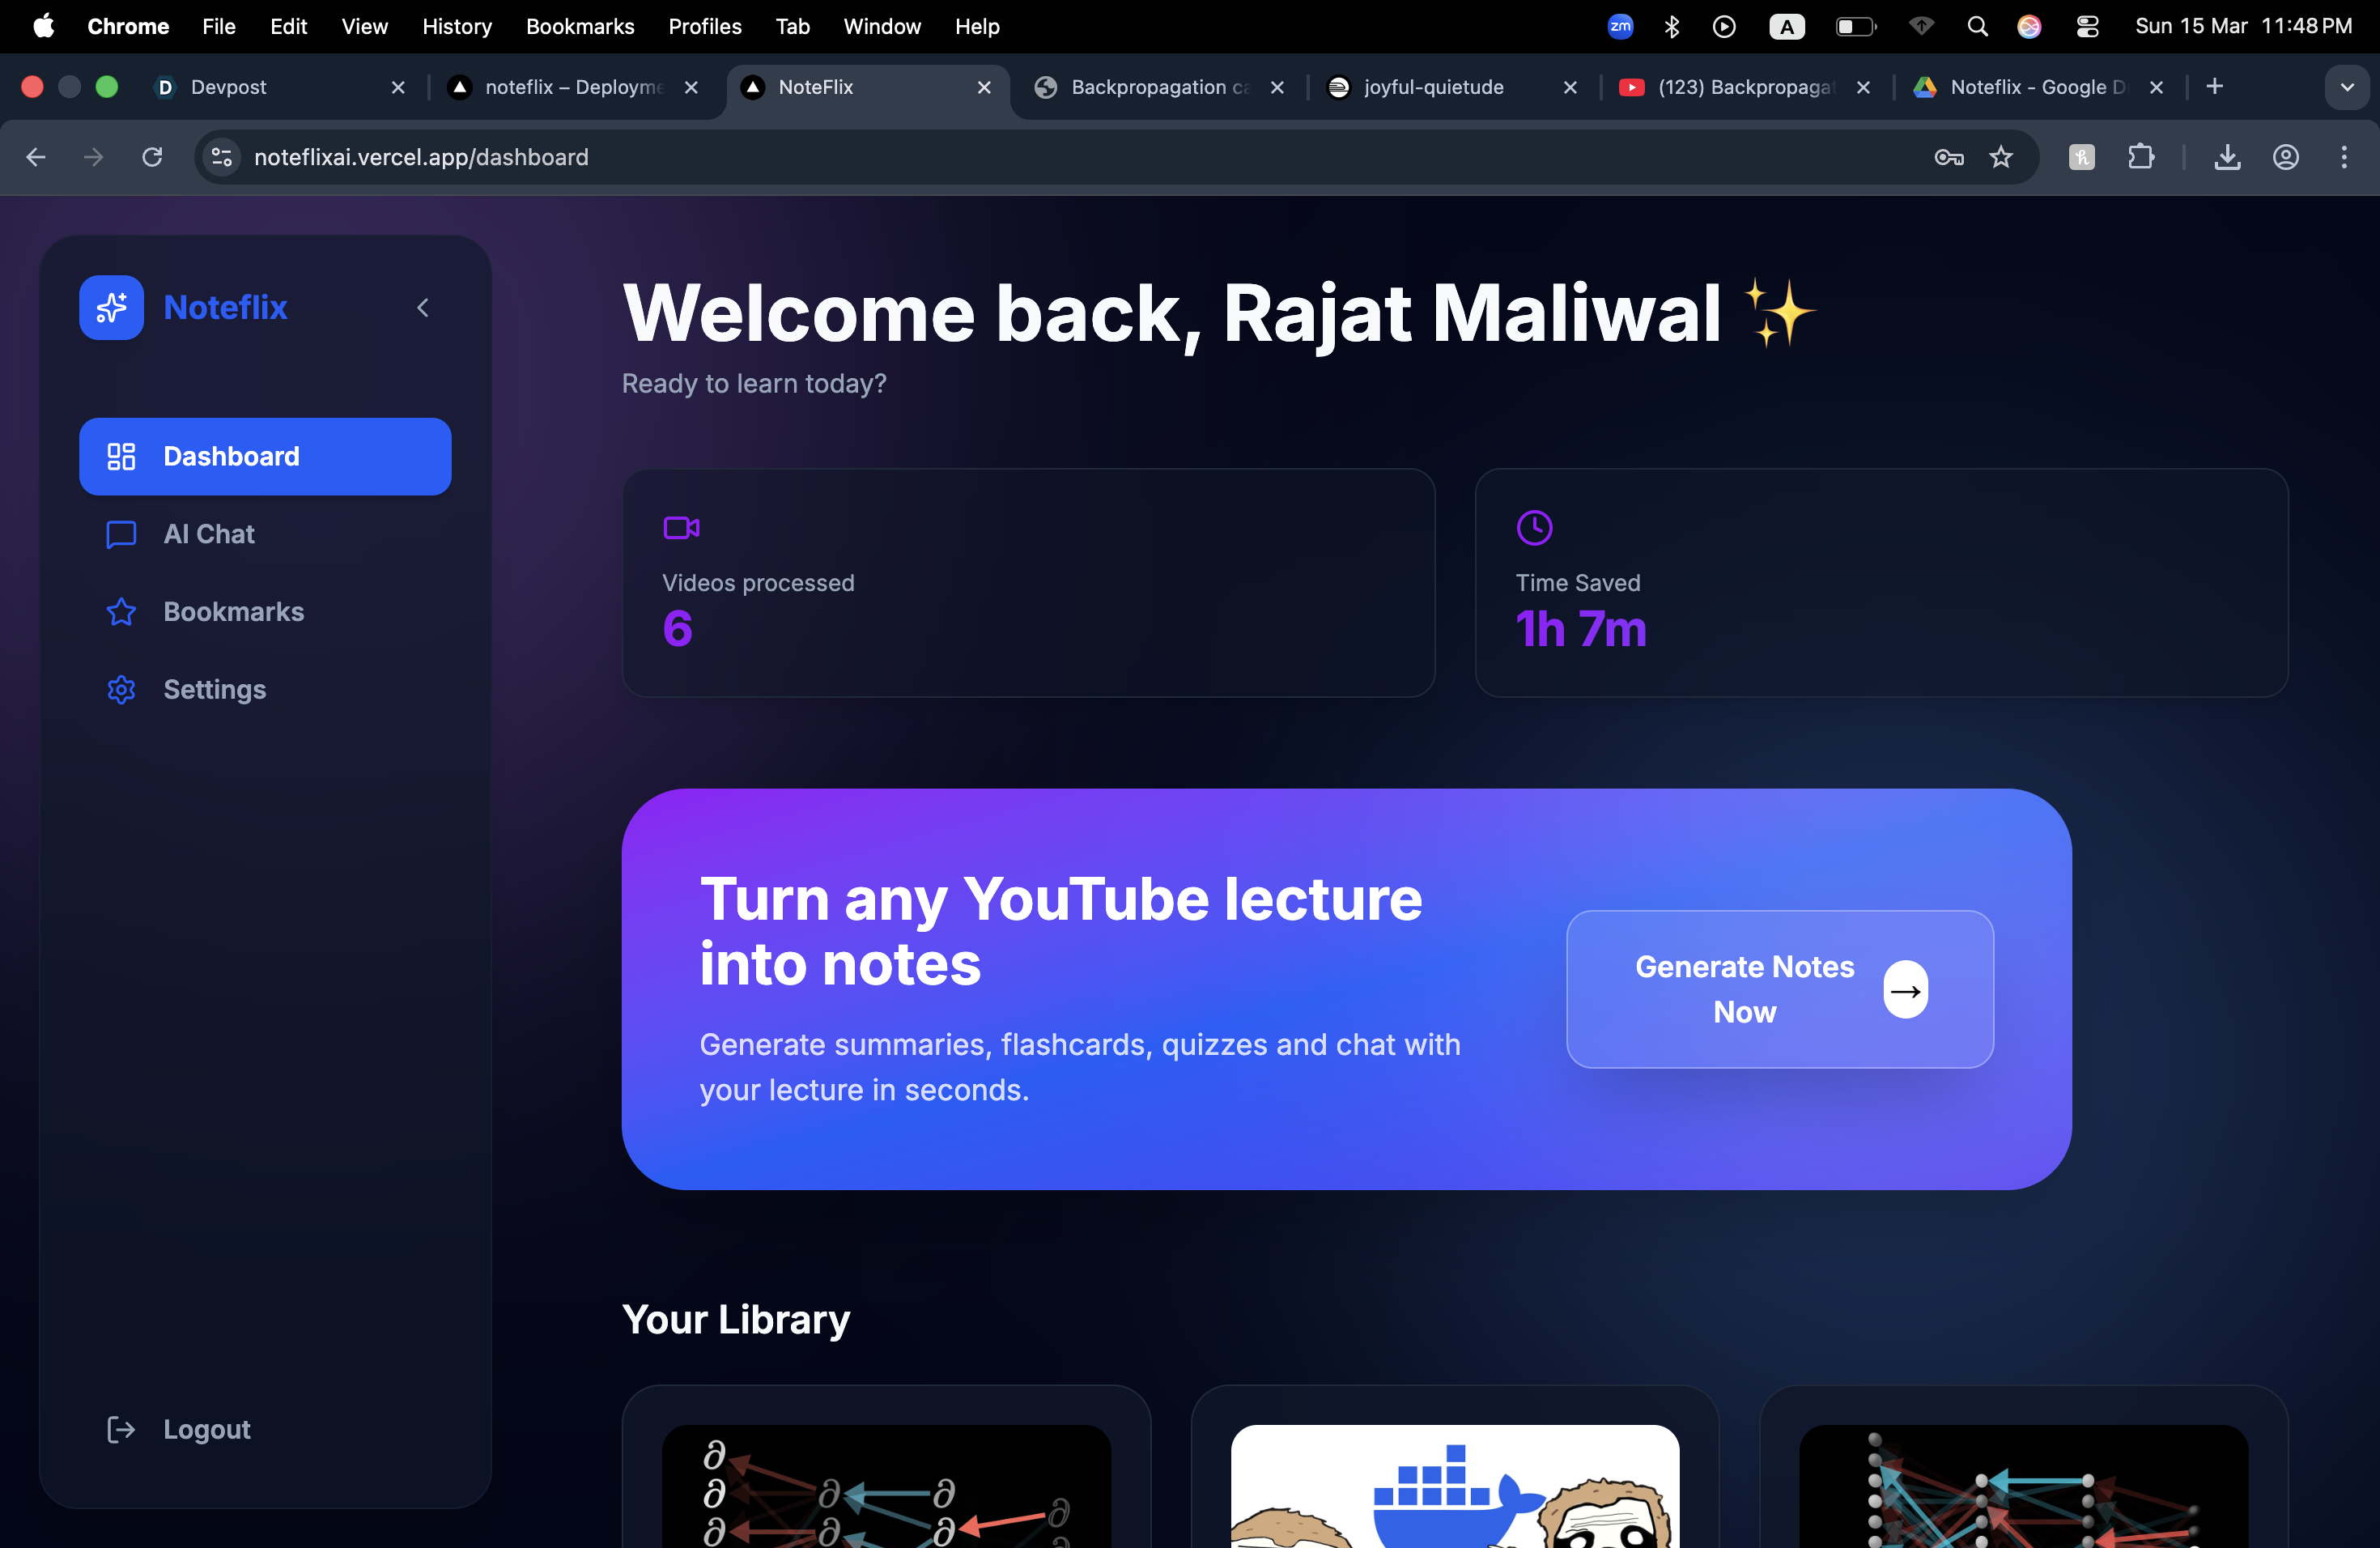This screenshot has width=2380, height=1548.
Task: Click the site settings icon in address bar
Action: [222, 157]
